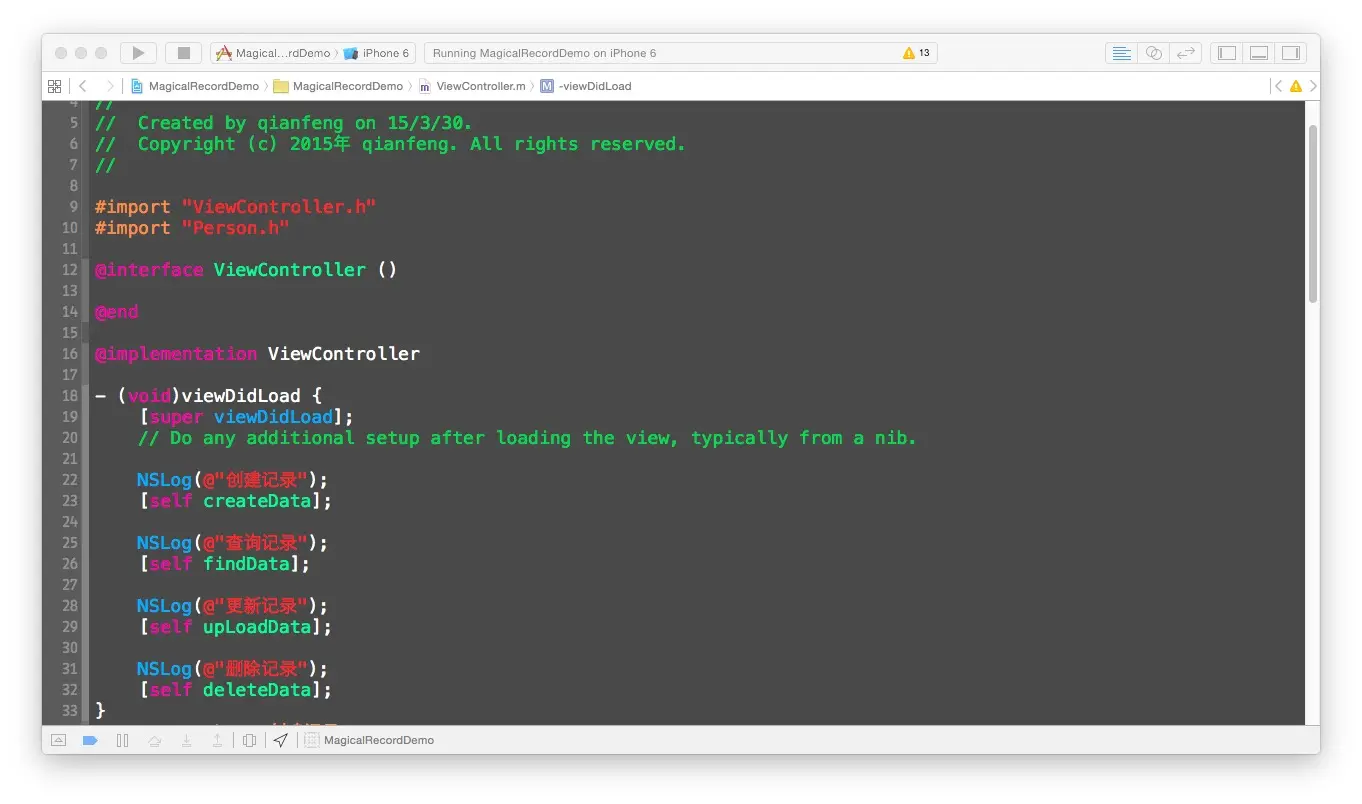Click the jump bar warning icon
Viewport: 1362px width, 804px height.
tap(1295, 86)
